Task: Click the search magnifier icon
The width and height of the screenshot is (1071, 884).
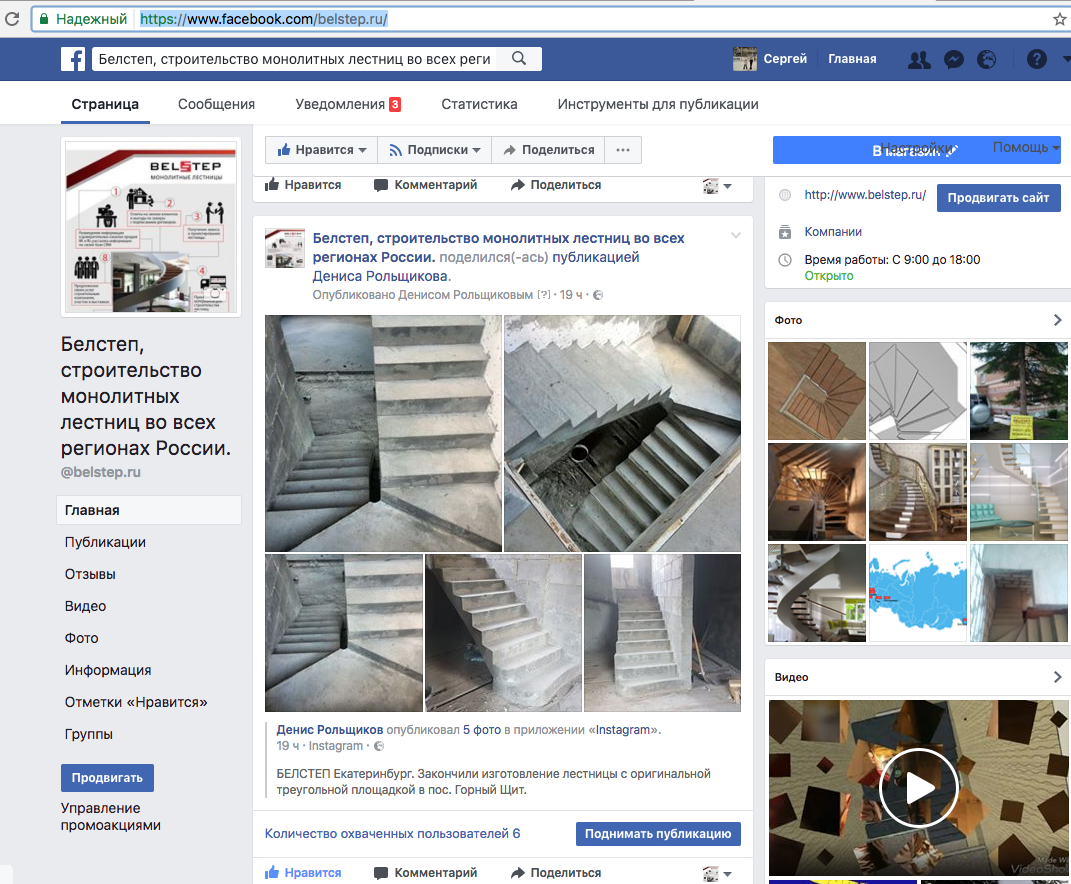Action: point(519,59)
